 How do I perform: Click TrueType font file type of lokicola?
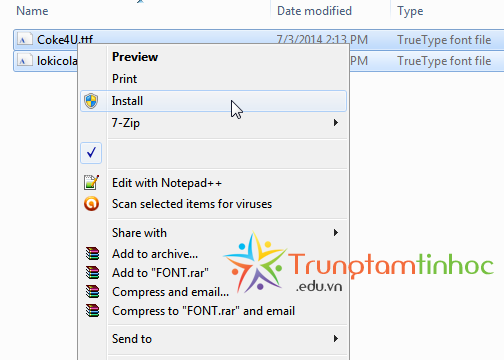click(x=444, y=61)
